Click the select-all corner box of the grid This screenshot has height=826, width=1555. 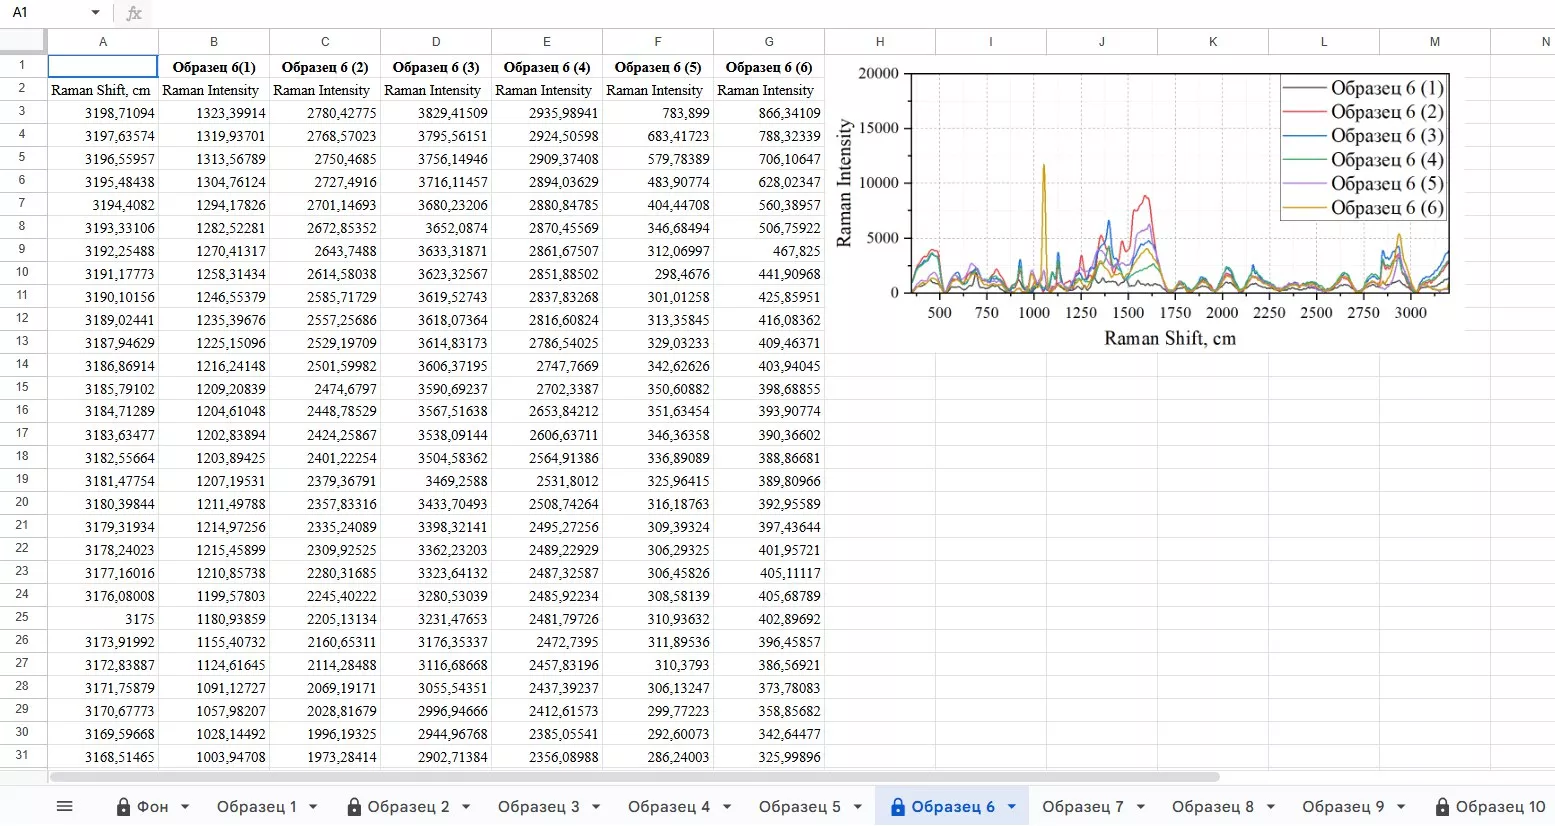pyautogui.click(x=23, y=41)
